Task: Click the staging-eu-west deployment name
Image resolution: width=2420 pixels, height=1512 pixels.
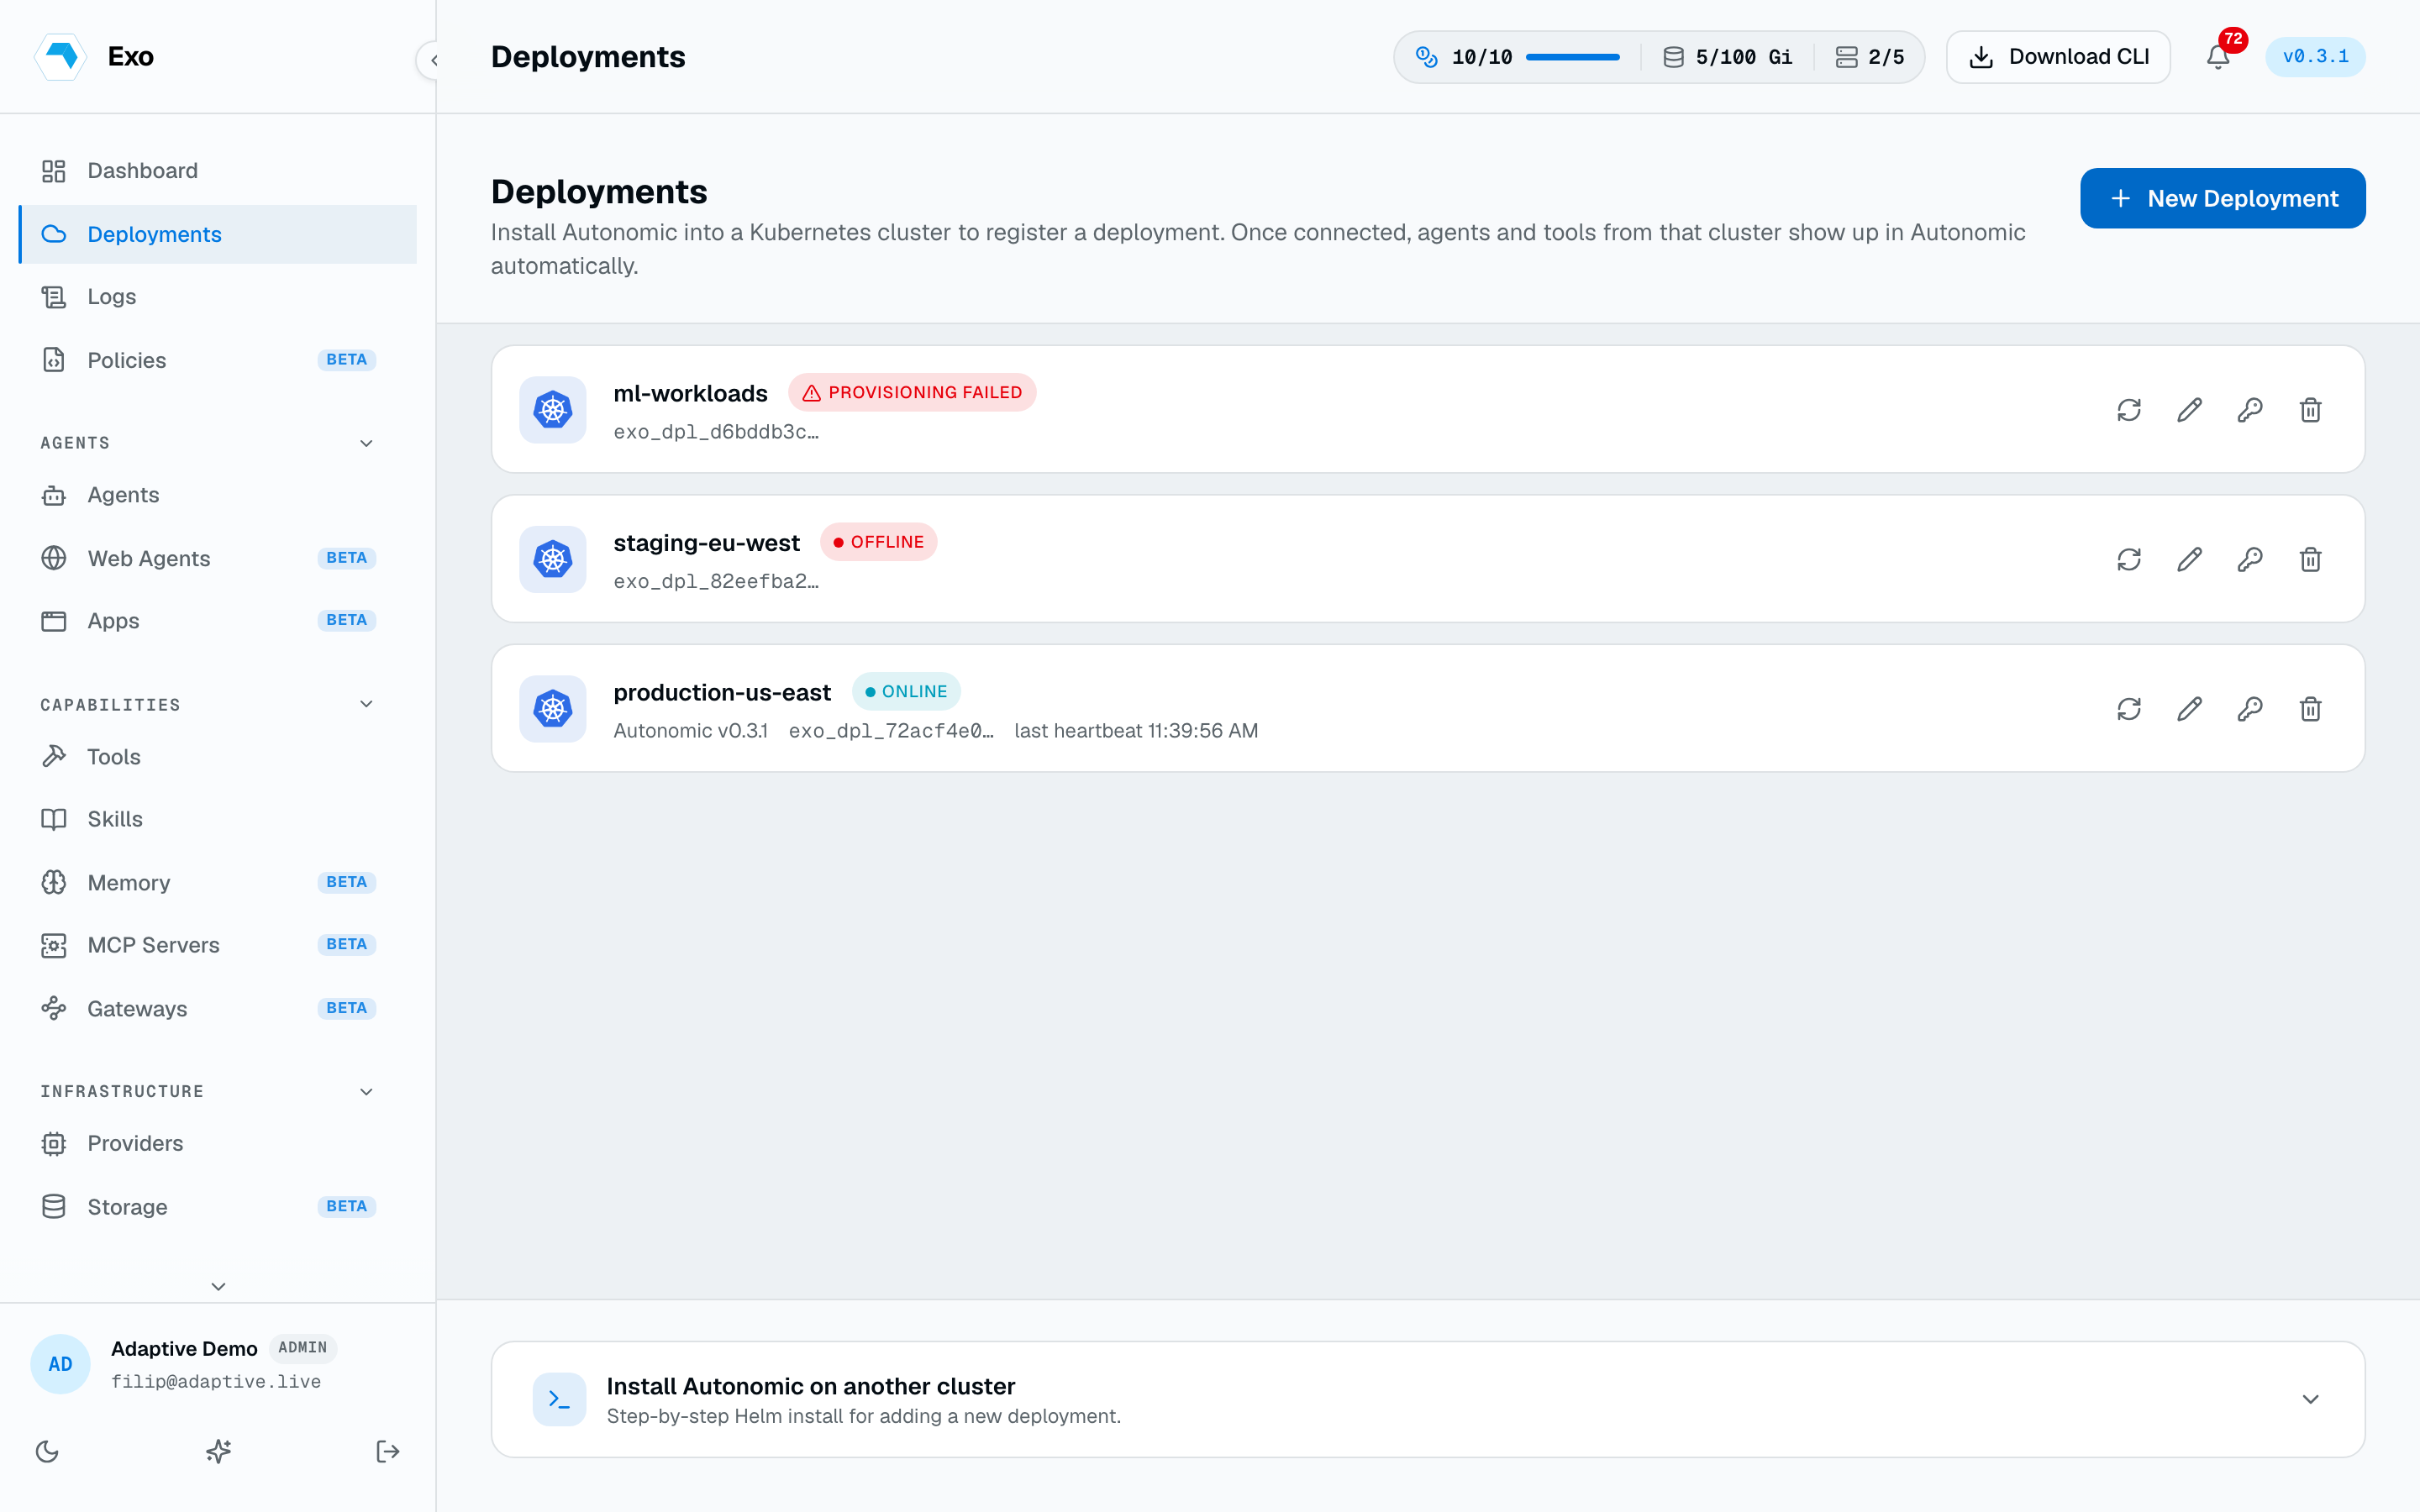Action: (x=706, y=543)
